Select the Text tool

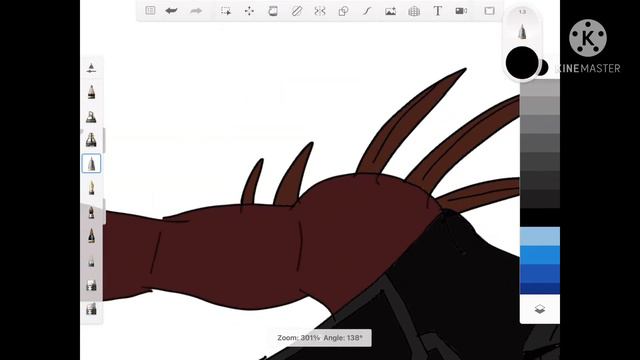438,11
